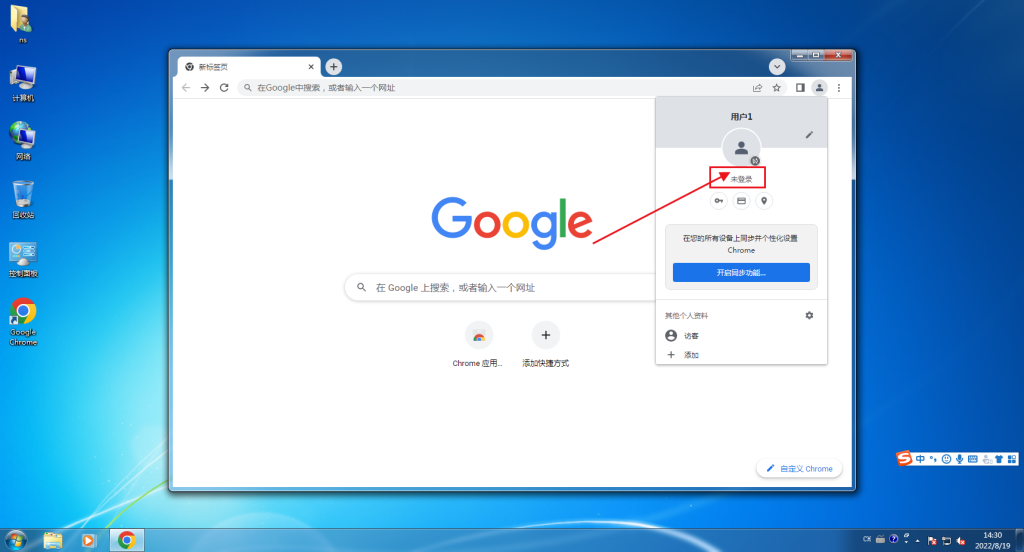
Task: Toggle the side panel icon
Action: pyautogui.click(x=800, y=88)
